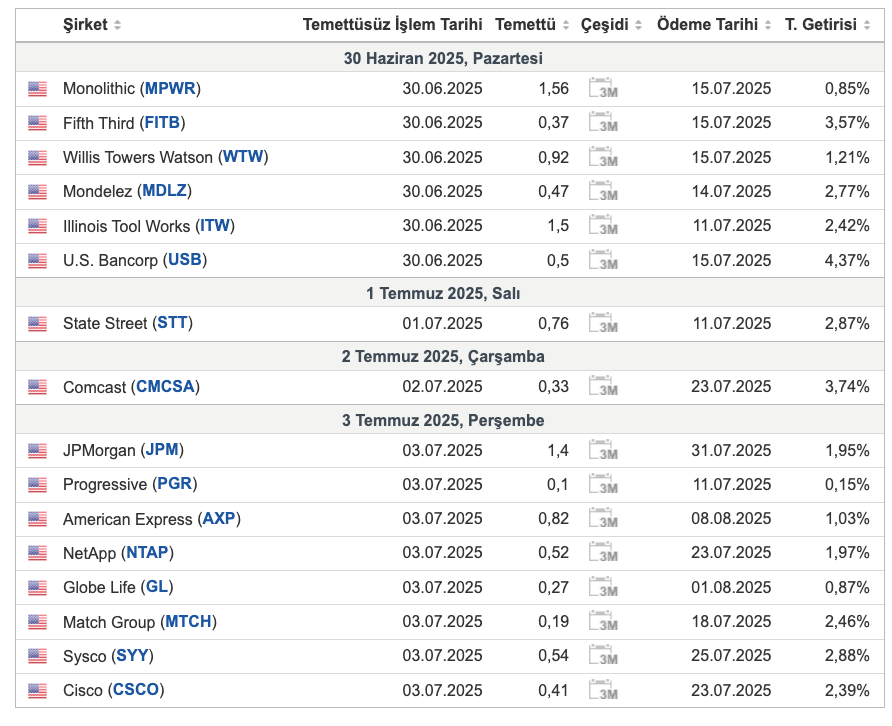Click the 3M calendar icon in NetApp row

pyautogui.click(x=603, y=552)
